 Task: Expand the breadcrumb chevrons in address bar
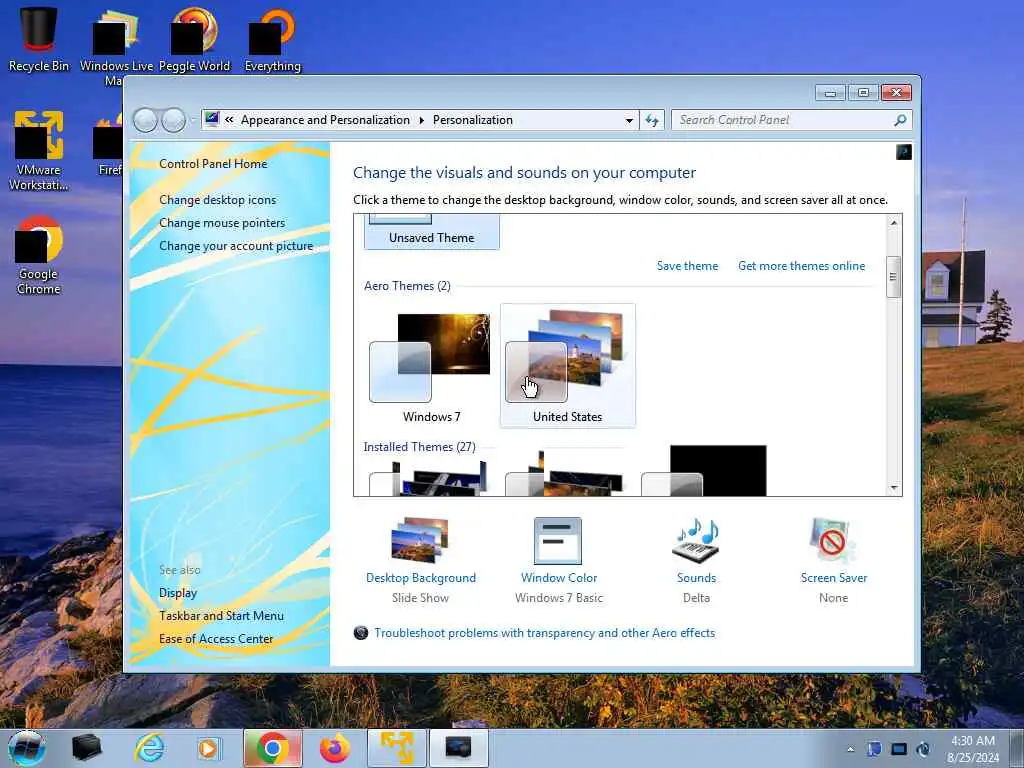point(229,120)
